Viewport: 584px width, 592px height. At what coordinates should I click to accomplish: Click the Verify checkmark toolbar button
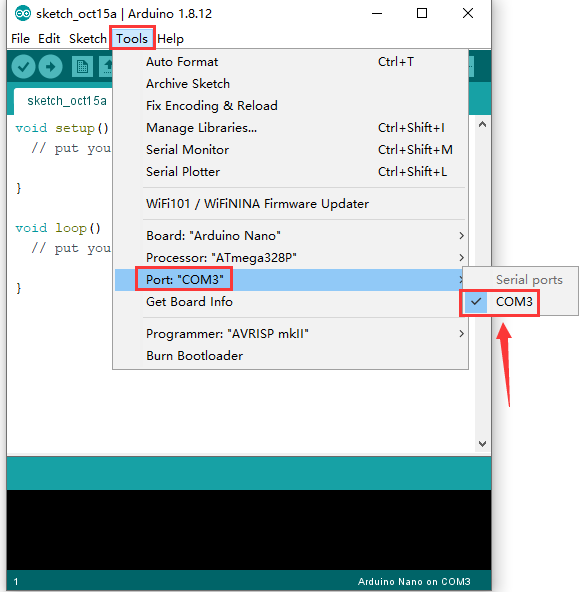point(23,67)
